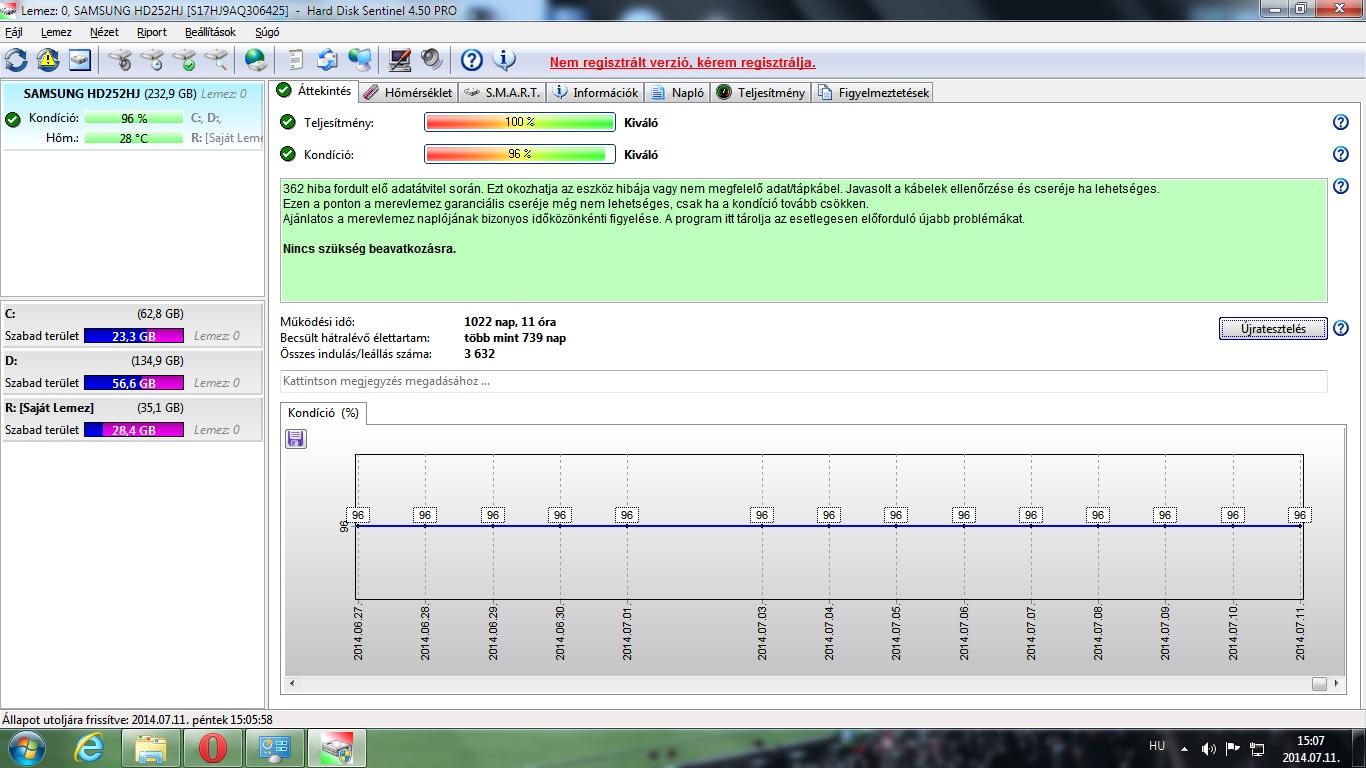Screen dimensions: 1366x768
Task: Click the refresh-with-warning toolbar icon
Action: (x=48, y=60)
